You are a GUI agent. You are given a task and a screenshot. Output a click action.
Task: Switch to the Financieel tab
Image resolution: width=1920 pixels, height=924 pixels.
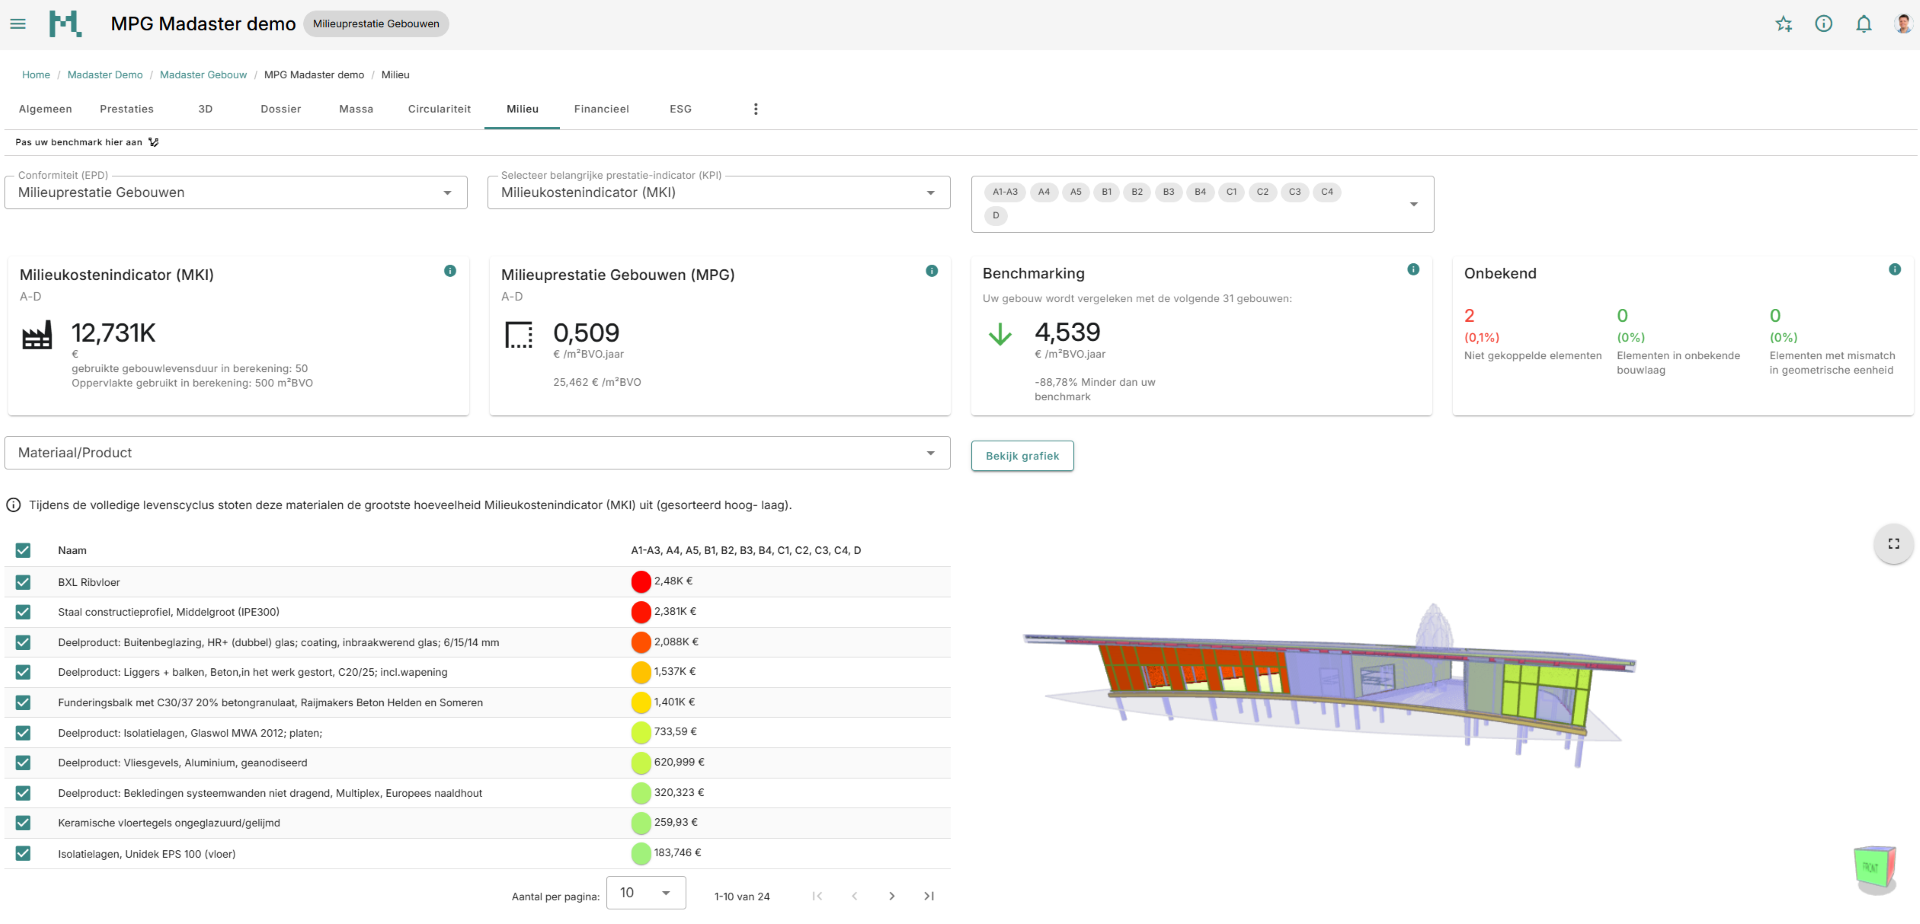601,109
